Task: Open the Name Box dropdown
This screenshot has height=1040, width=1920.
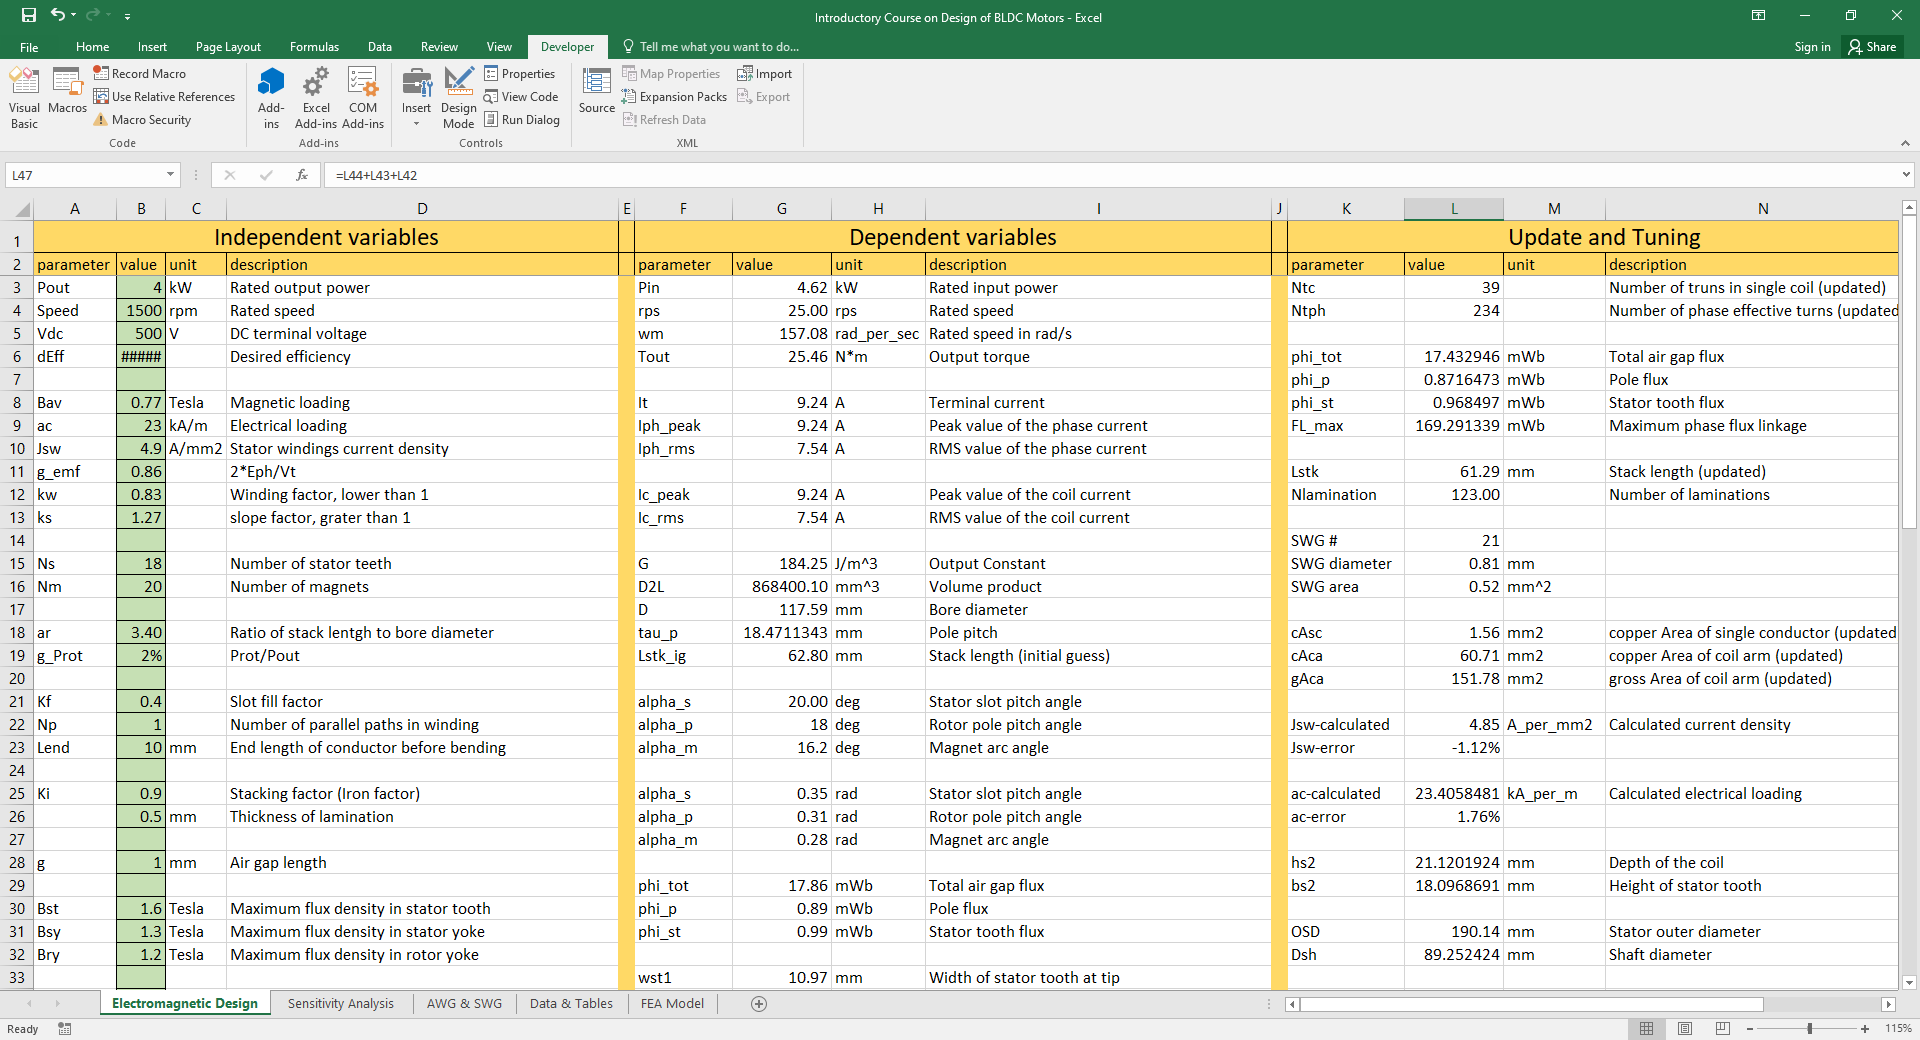Action: point(170,175)
